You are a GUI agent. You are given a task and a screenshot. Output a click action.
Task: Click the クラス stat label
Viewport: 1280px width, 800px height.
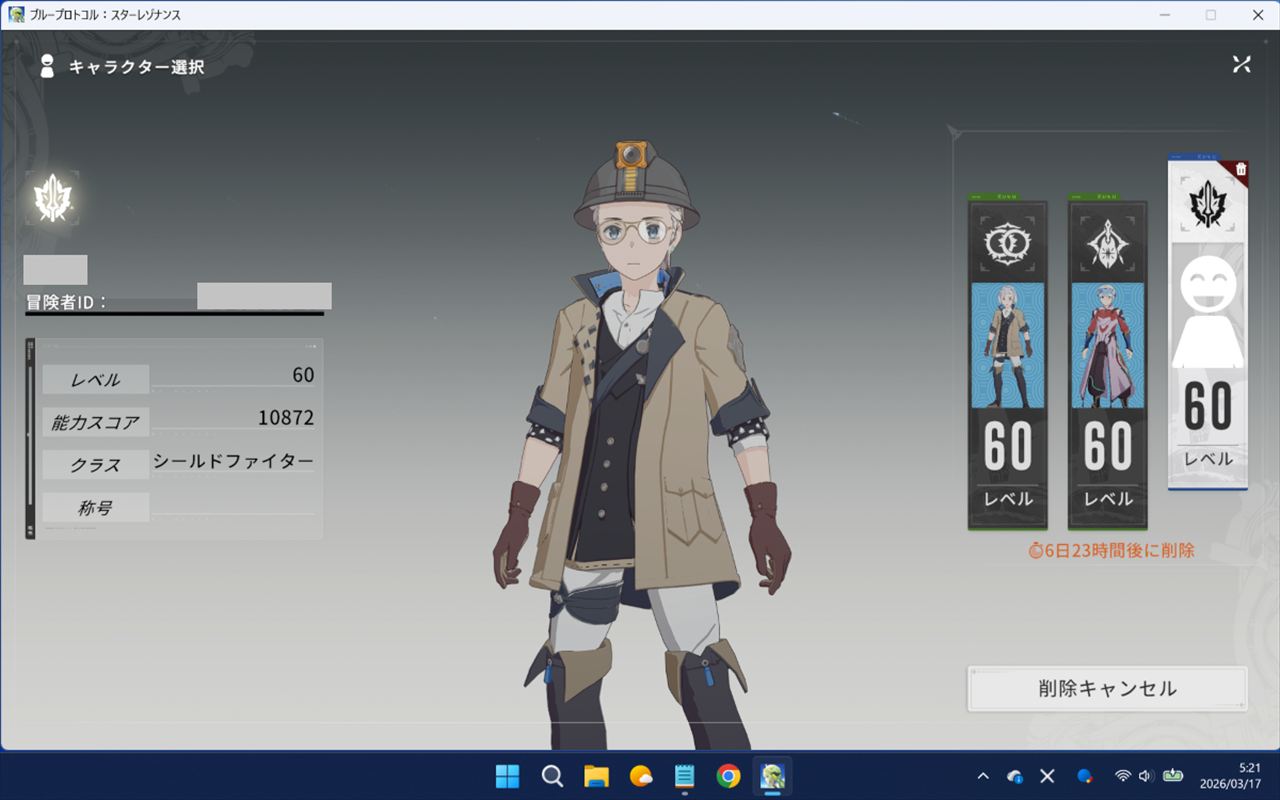point(96,465)
